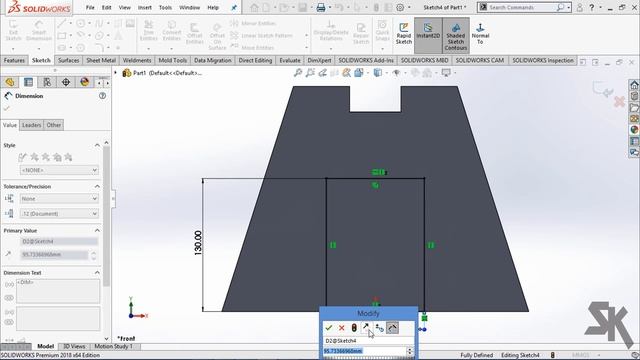Select the Smart Dimension tool
Screen dimensions: 640x360
tap(39, 31)
